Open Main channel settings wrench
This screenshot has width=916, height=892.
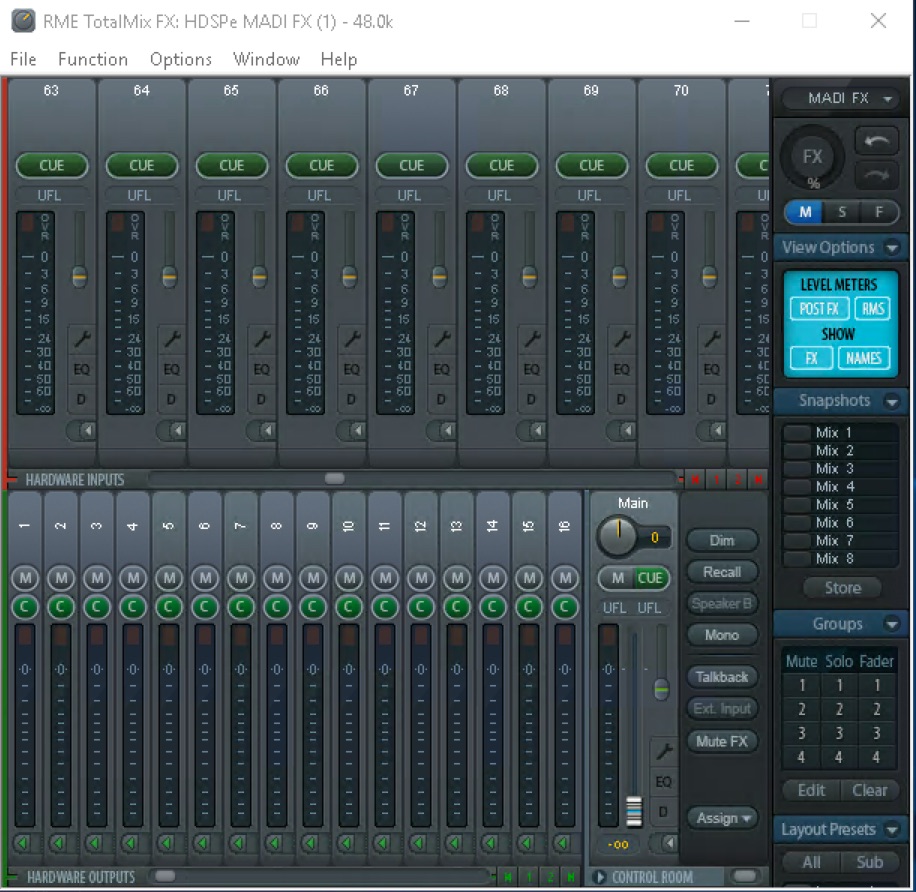coord(663,751)
